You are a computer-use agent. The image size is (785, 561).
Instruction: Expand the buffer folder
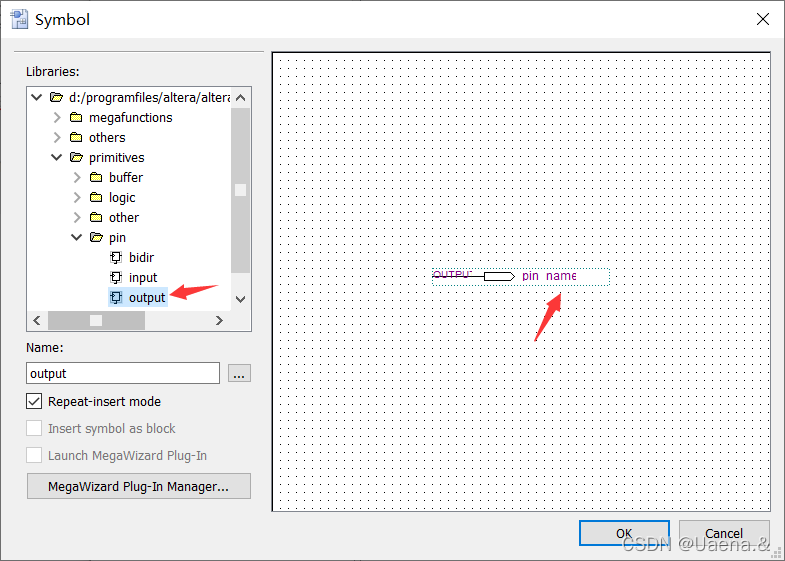[x=77, y=177]
